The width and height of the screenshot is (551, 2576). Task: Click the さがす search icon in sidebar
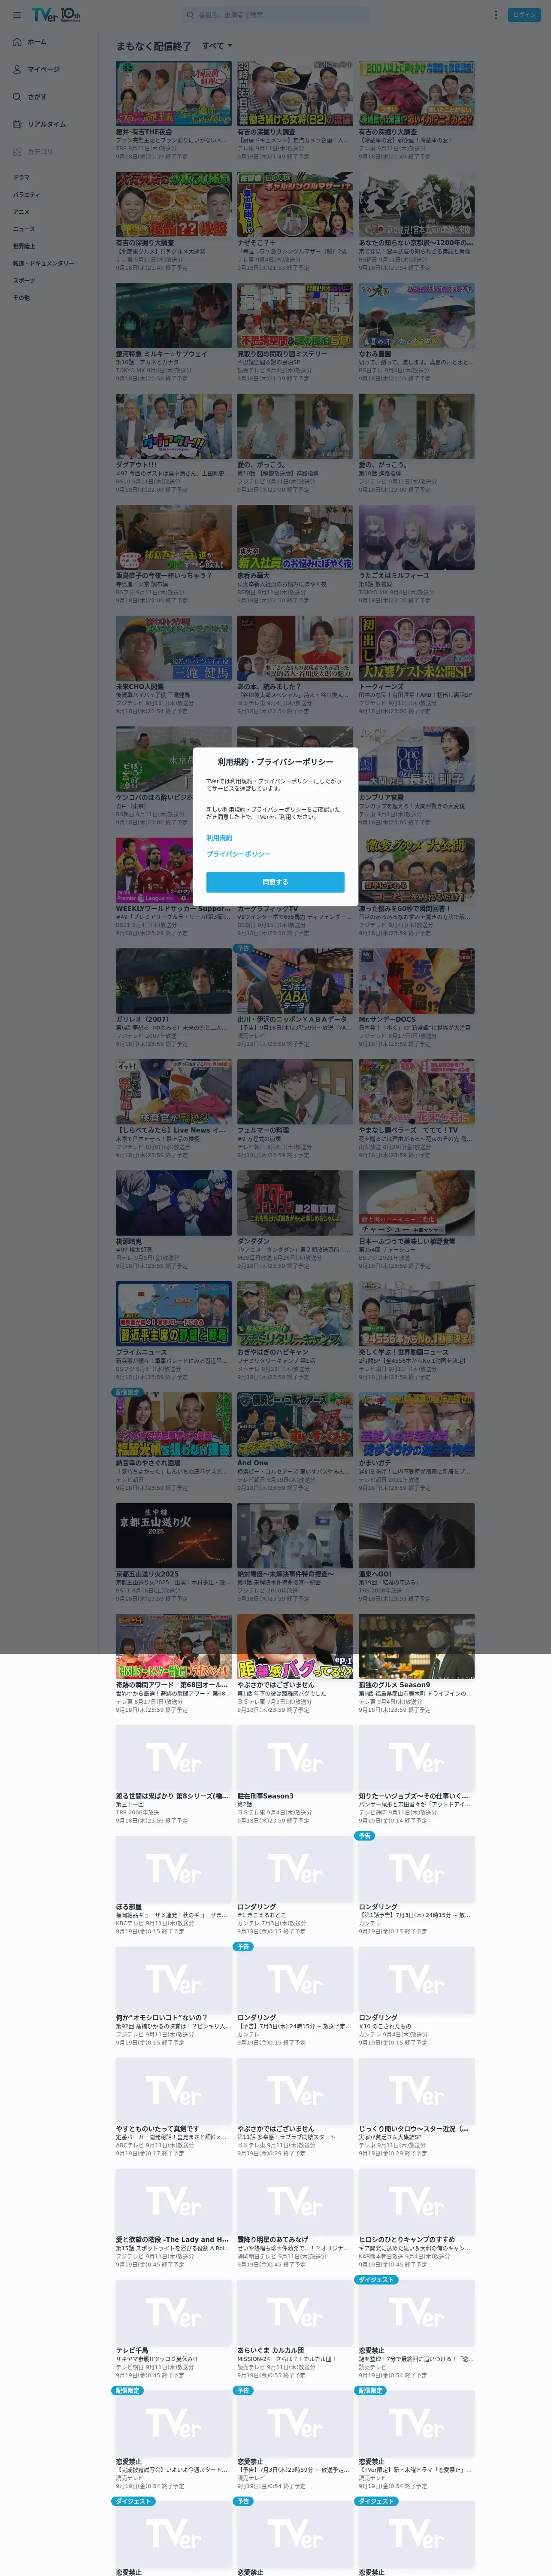click(x=17, y=97)
